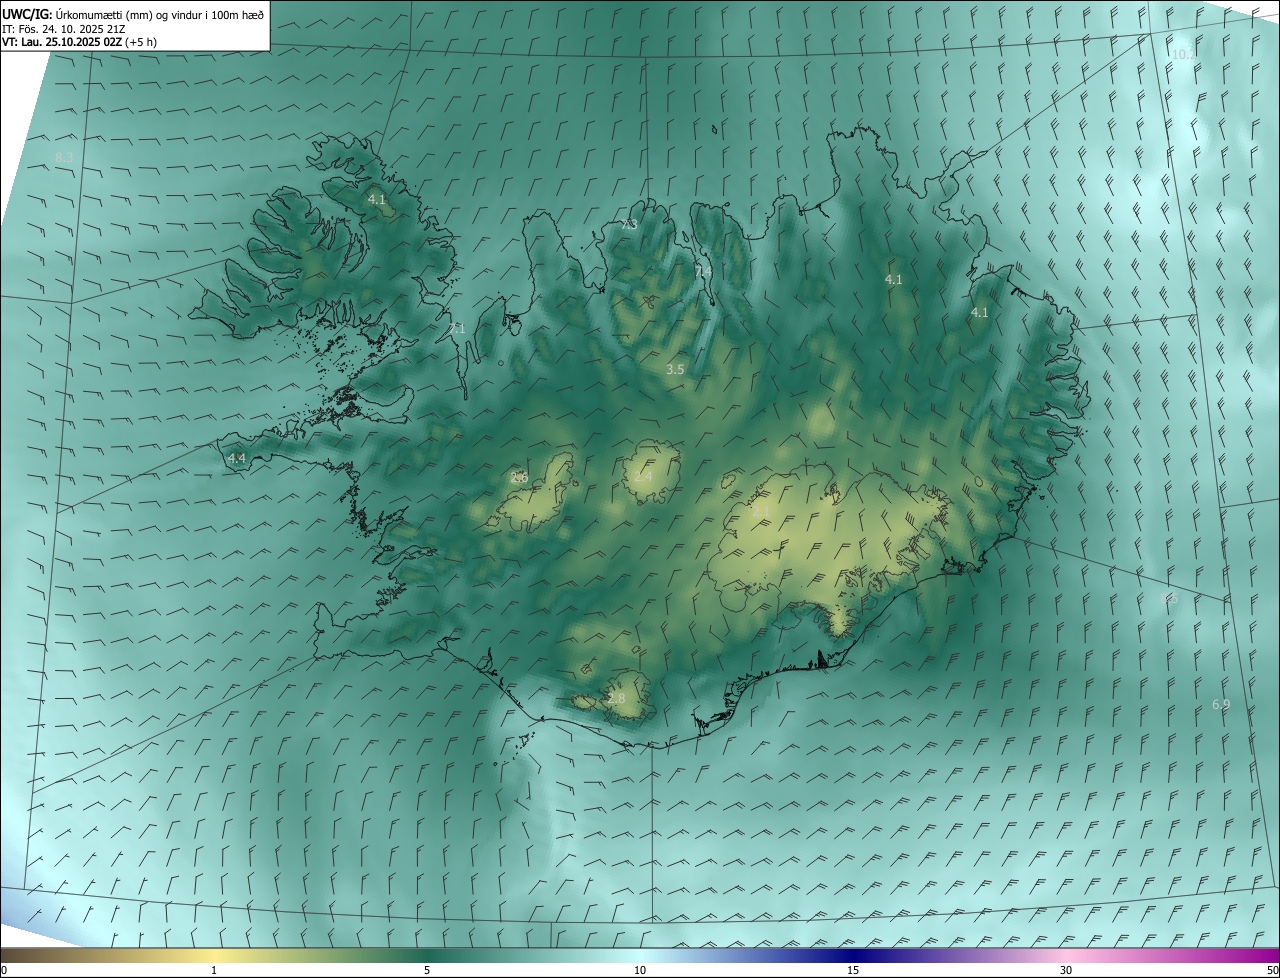Click the colorbar tick label 5
The height and width of the screenshot is (978, 1280).
coord(427,970)
